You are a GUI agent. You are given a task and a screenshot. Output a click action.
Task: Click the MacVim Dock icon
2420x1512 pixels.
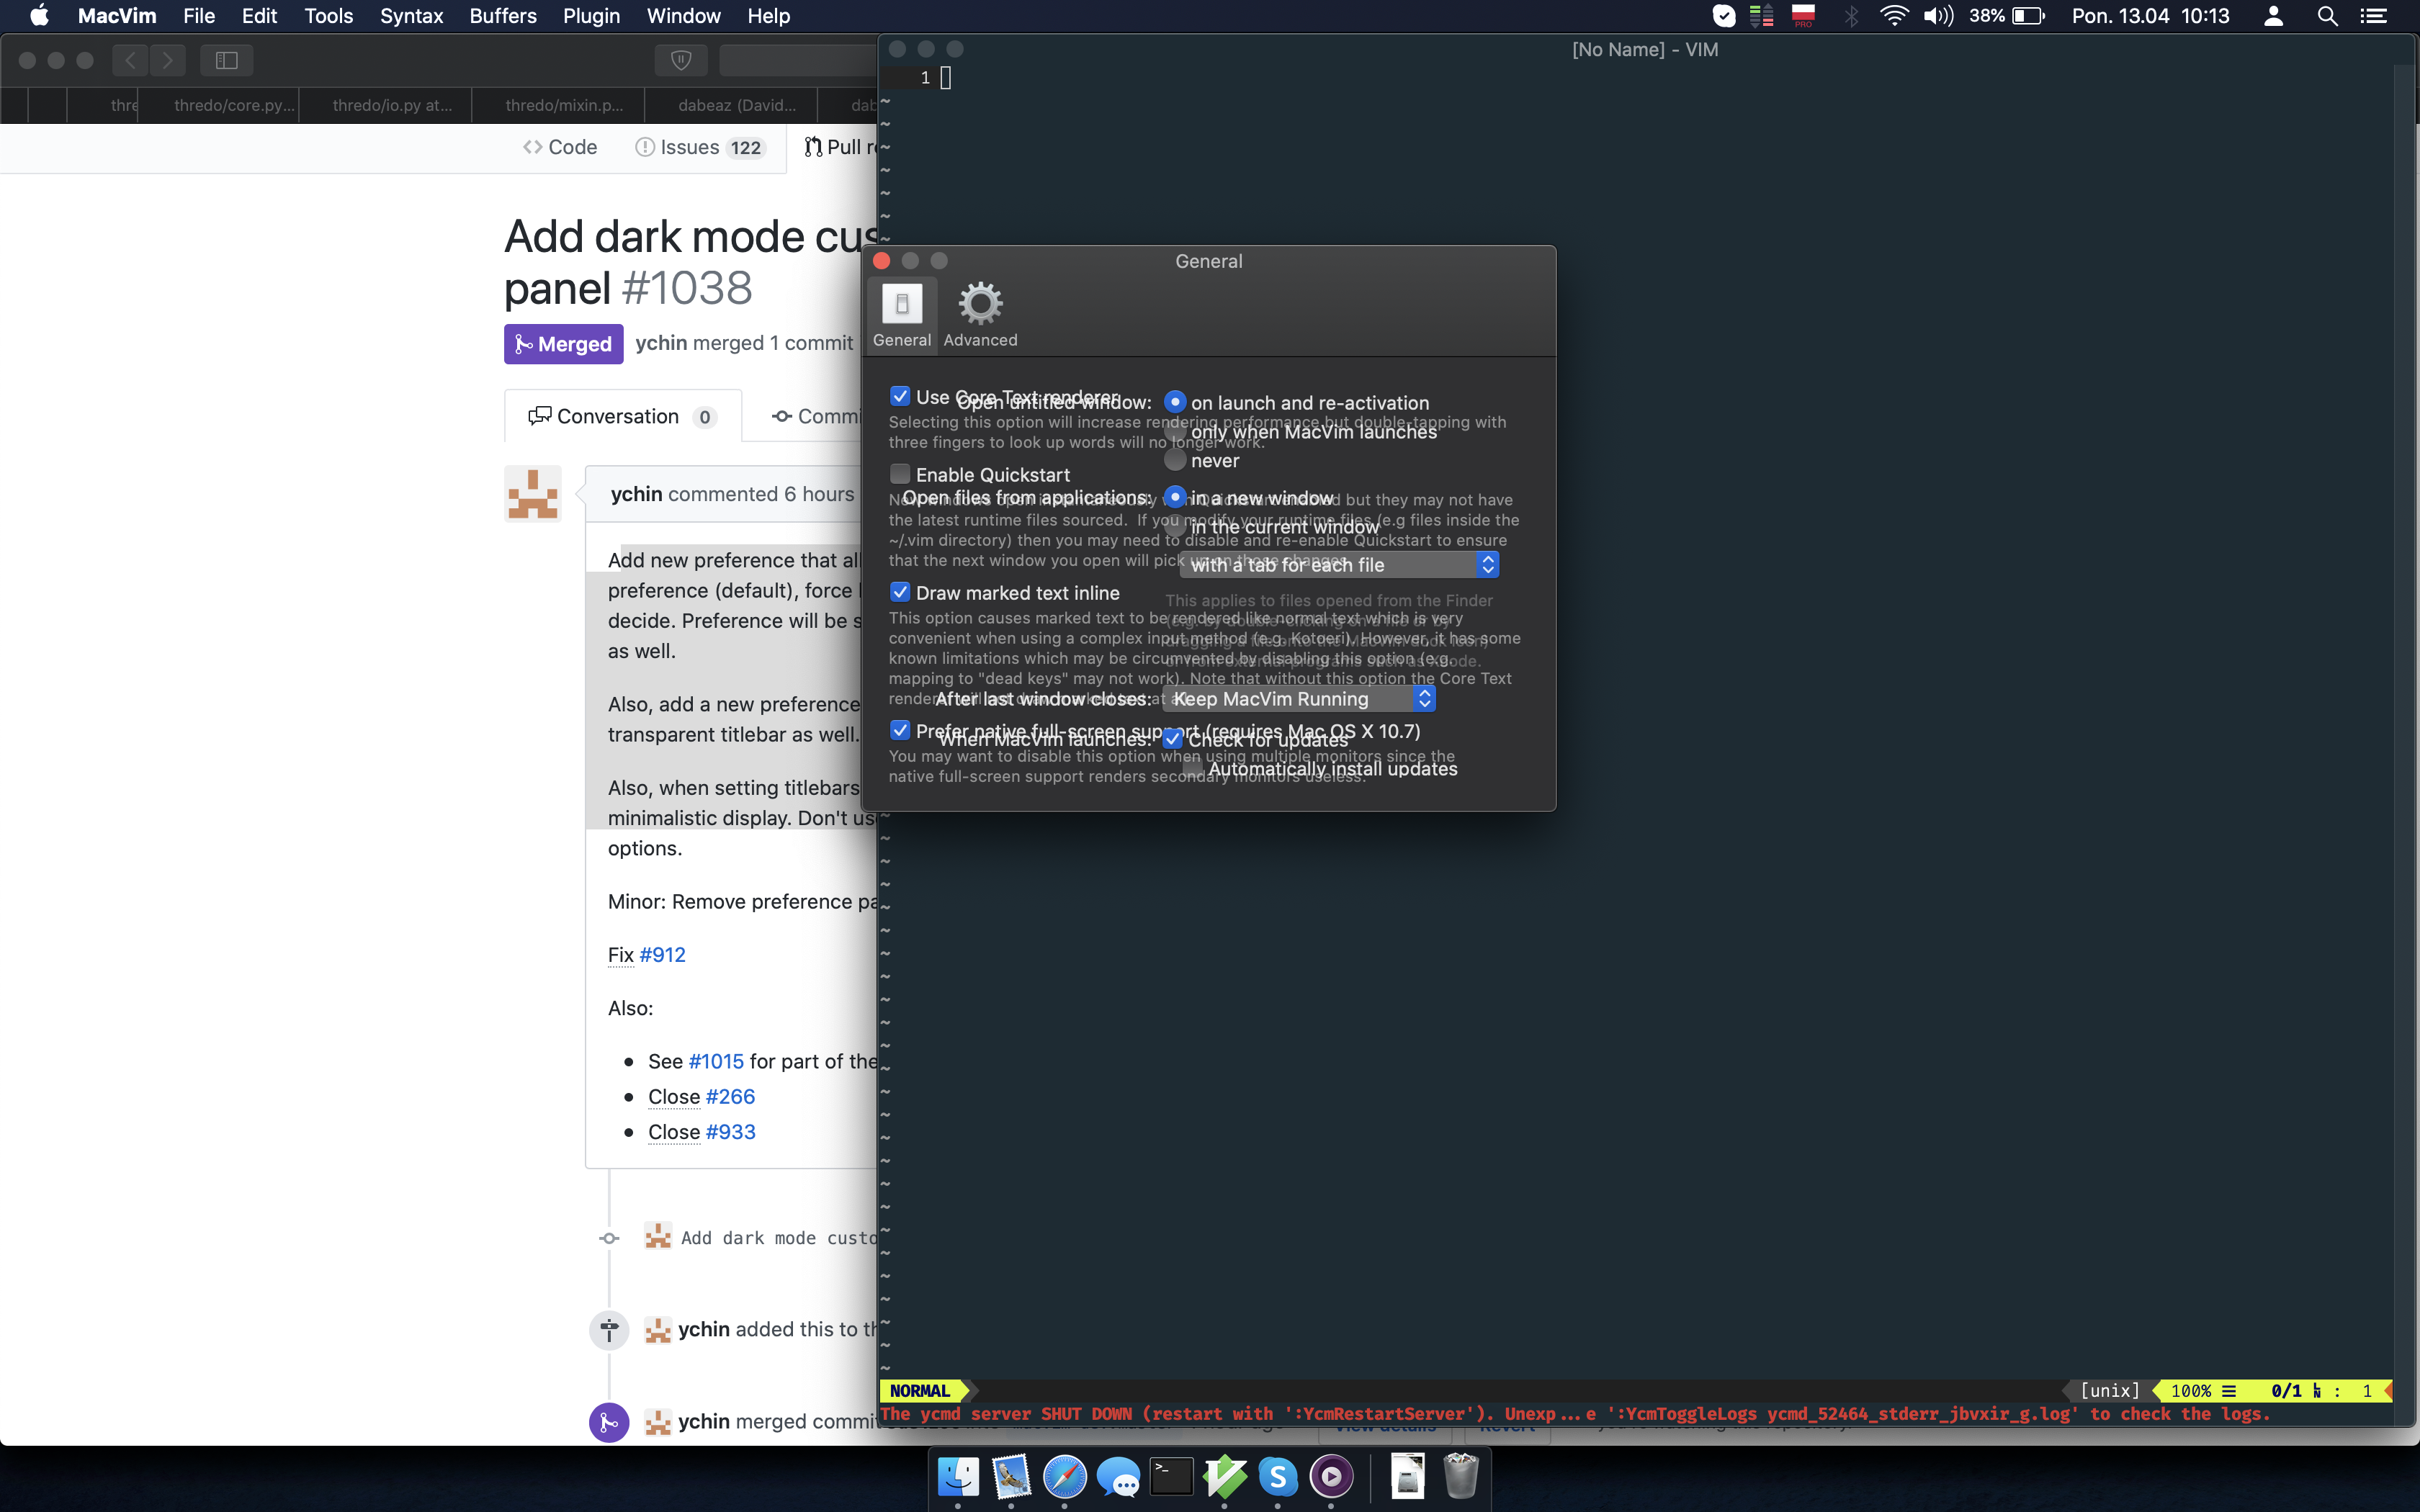tap(1224, 1475)
